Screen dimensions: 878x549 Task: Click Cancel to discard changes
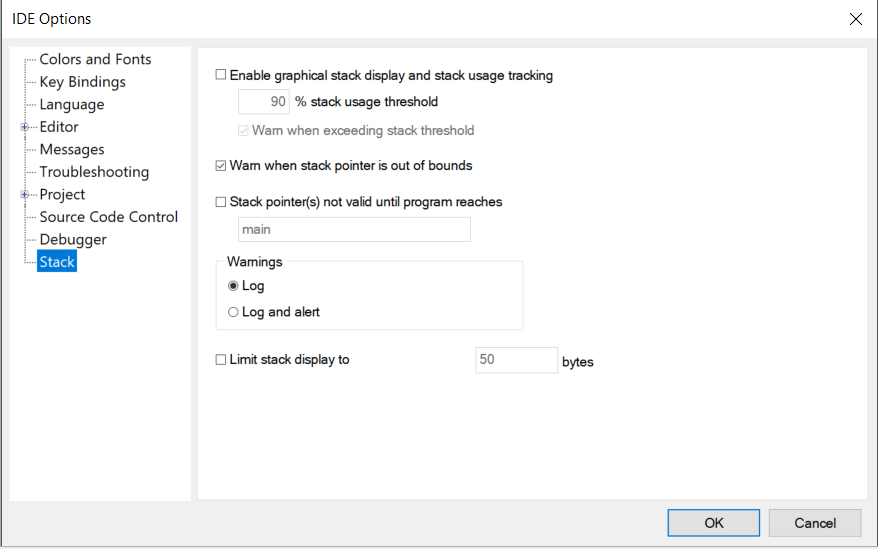[x=814, y=523]
